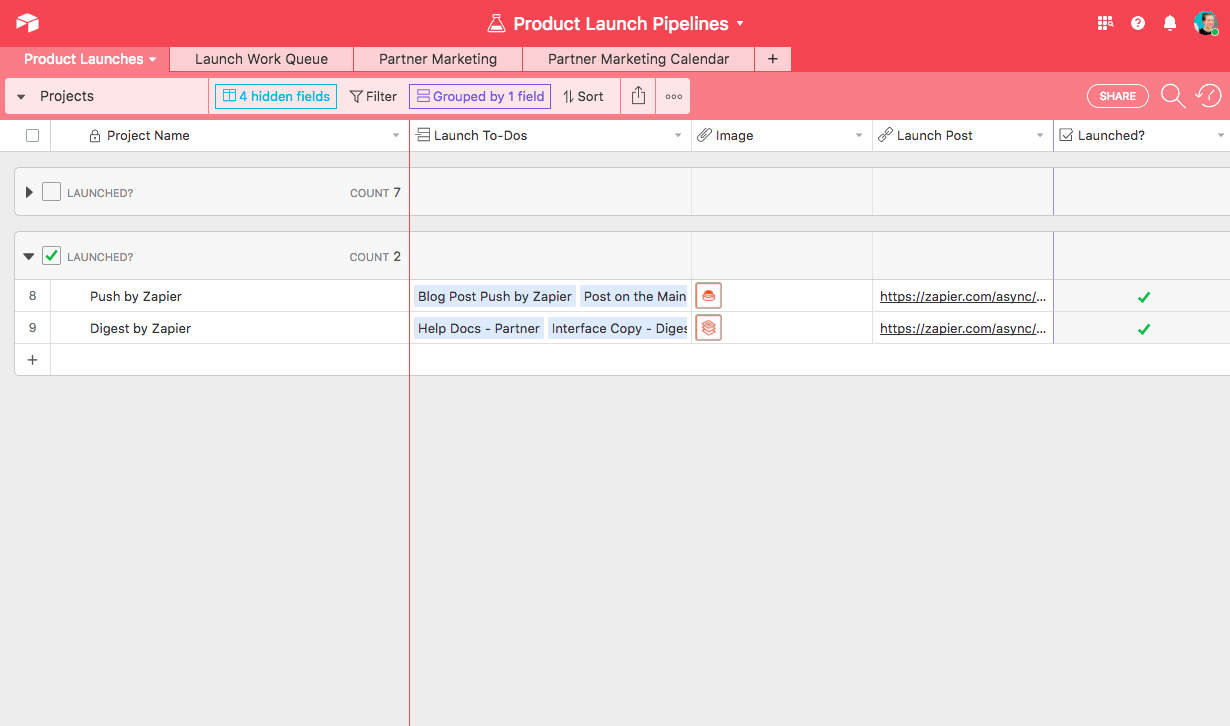Open the Push by Zapier launch post link
This screenshot has height=726, width=1230.
click(963, 296)
